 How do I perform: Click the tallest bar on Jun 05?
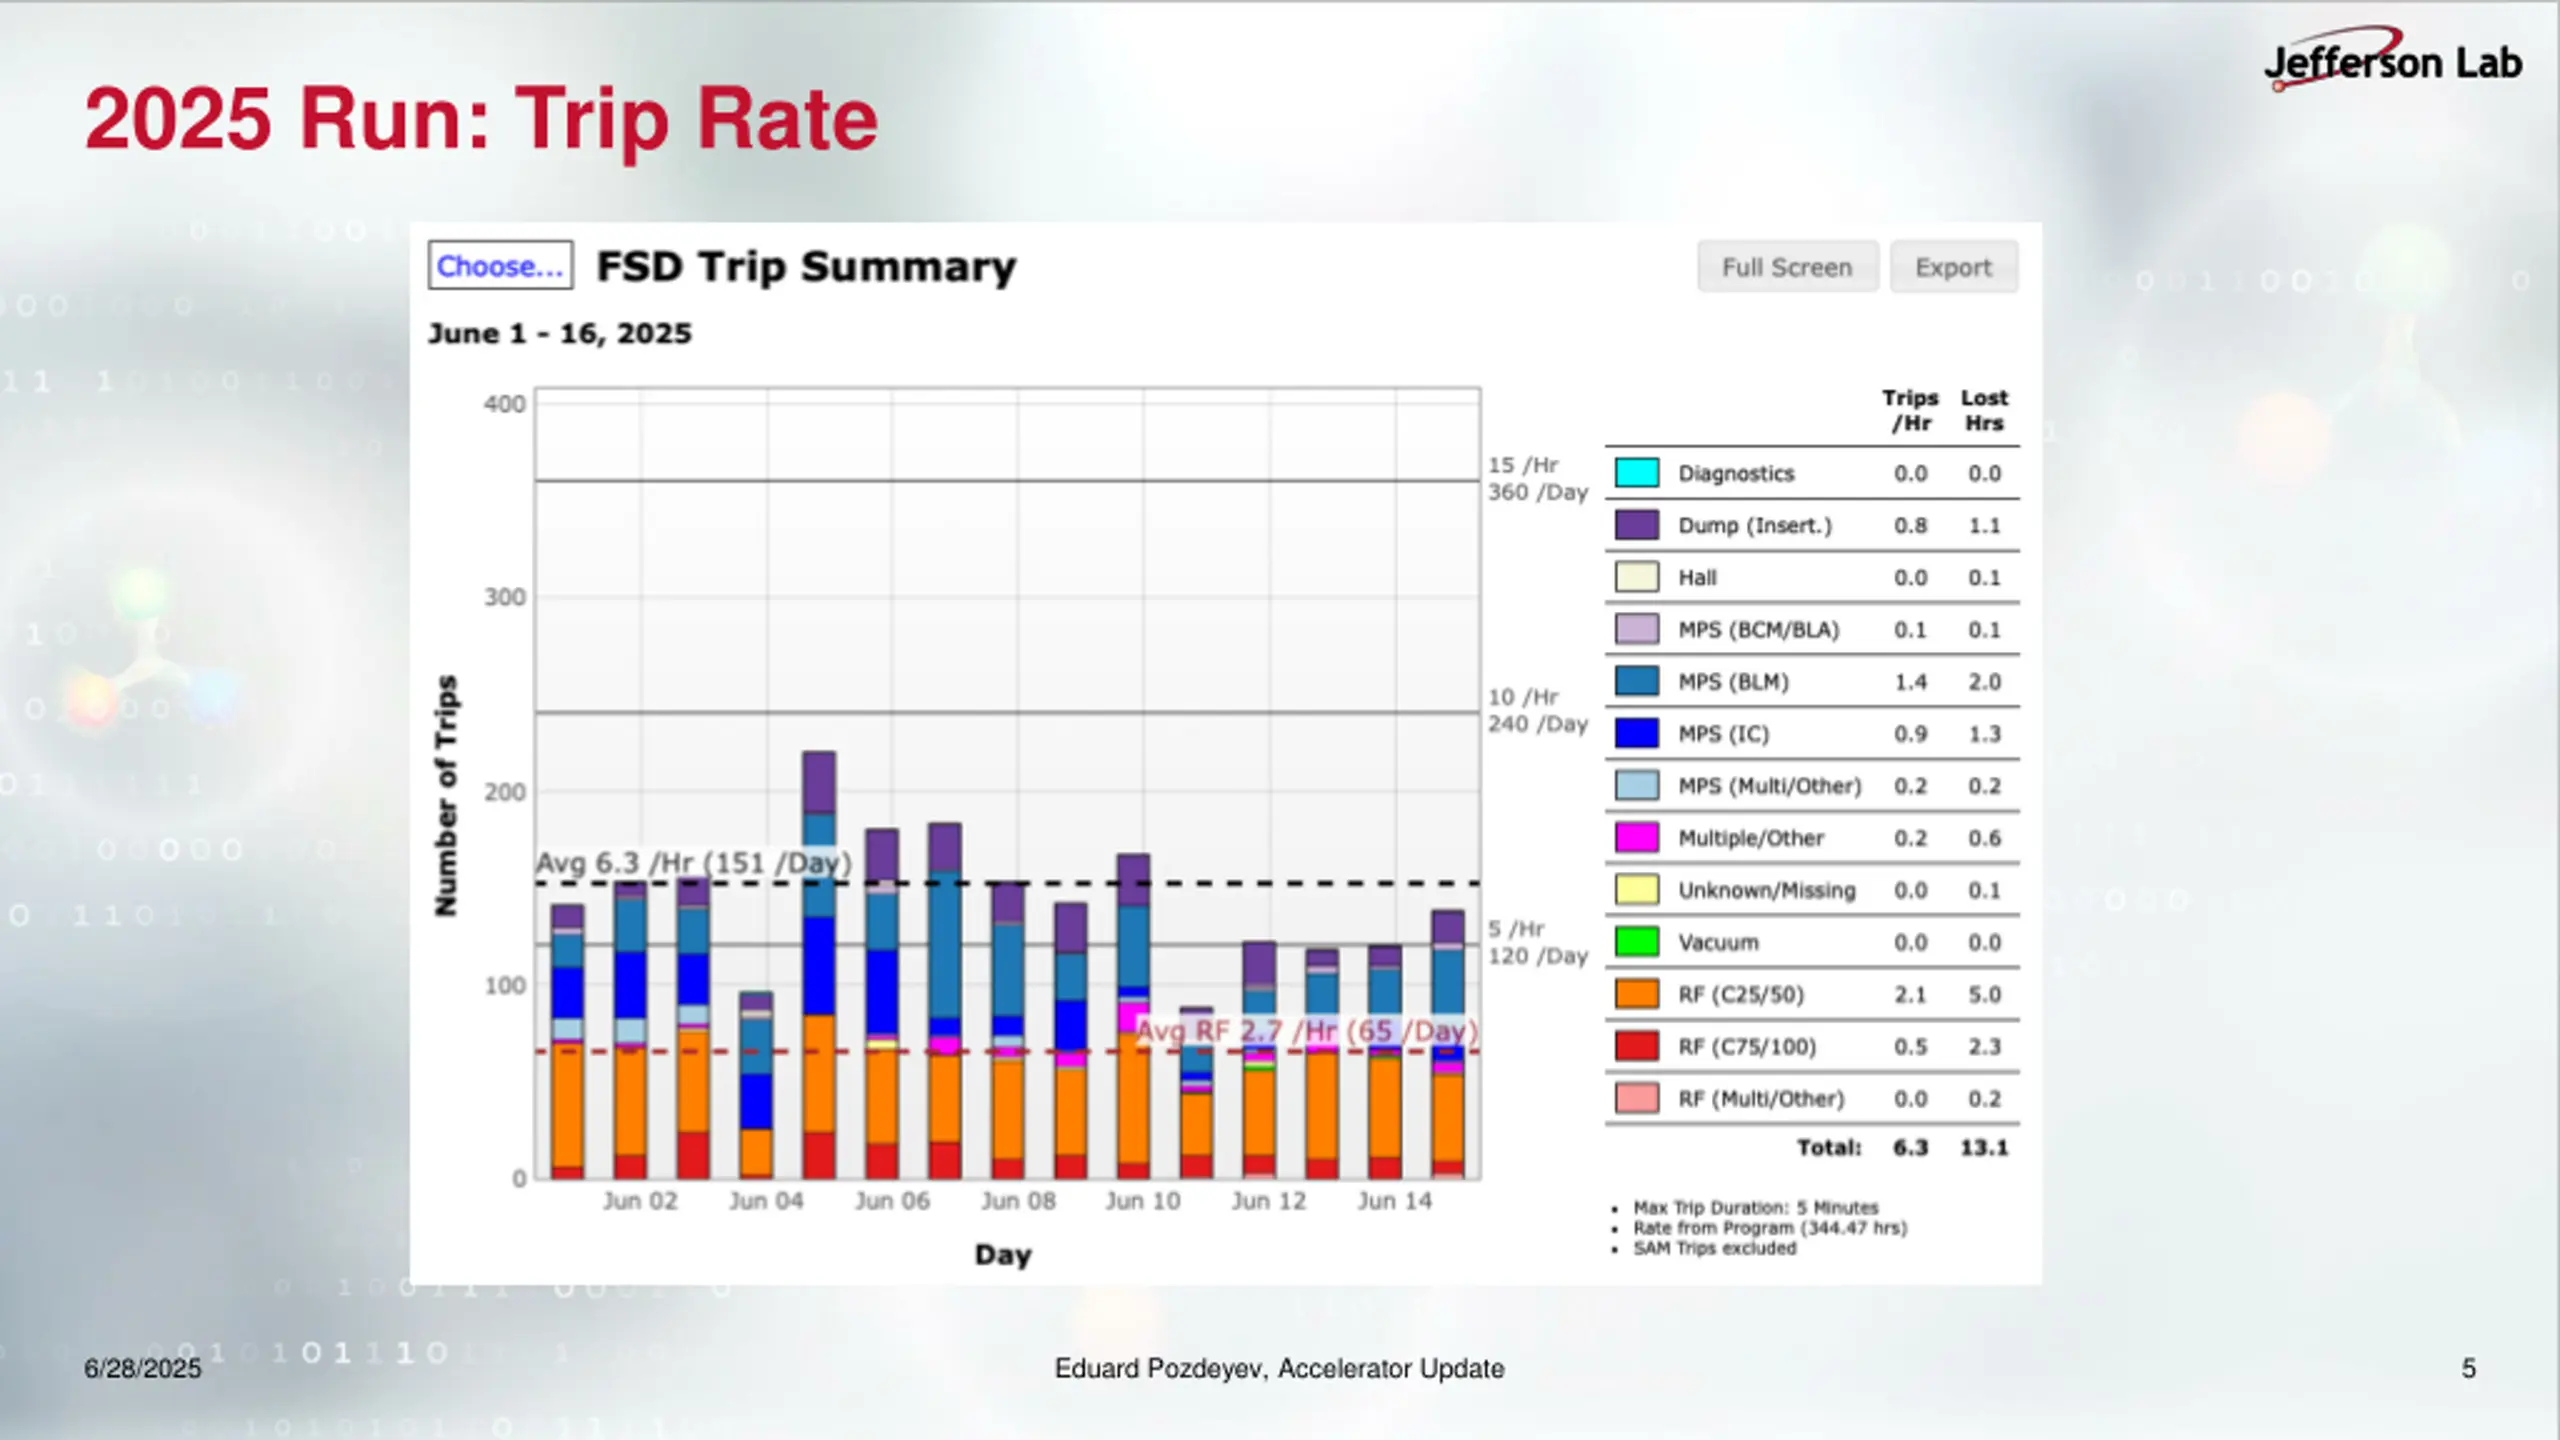(819, 965)
